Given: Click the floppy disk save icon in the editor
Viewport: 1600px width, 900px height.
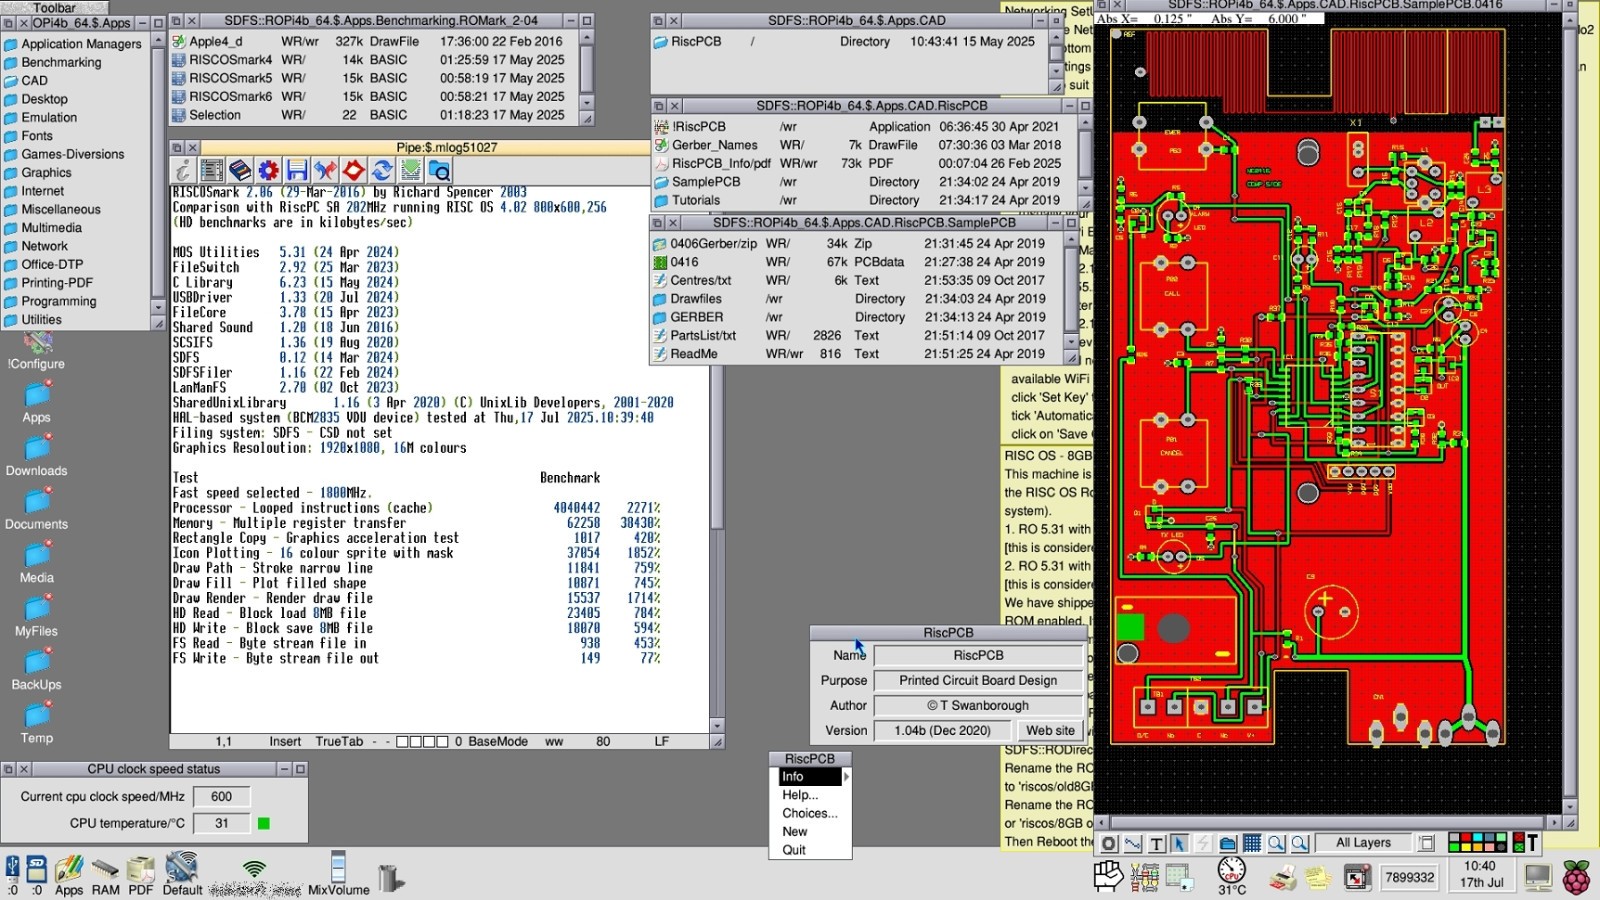Looking at the screenshot, I should coord(297,170).
